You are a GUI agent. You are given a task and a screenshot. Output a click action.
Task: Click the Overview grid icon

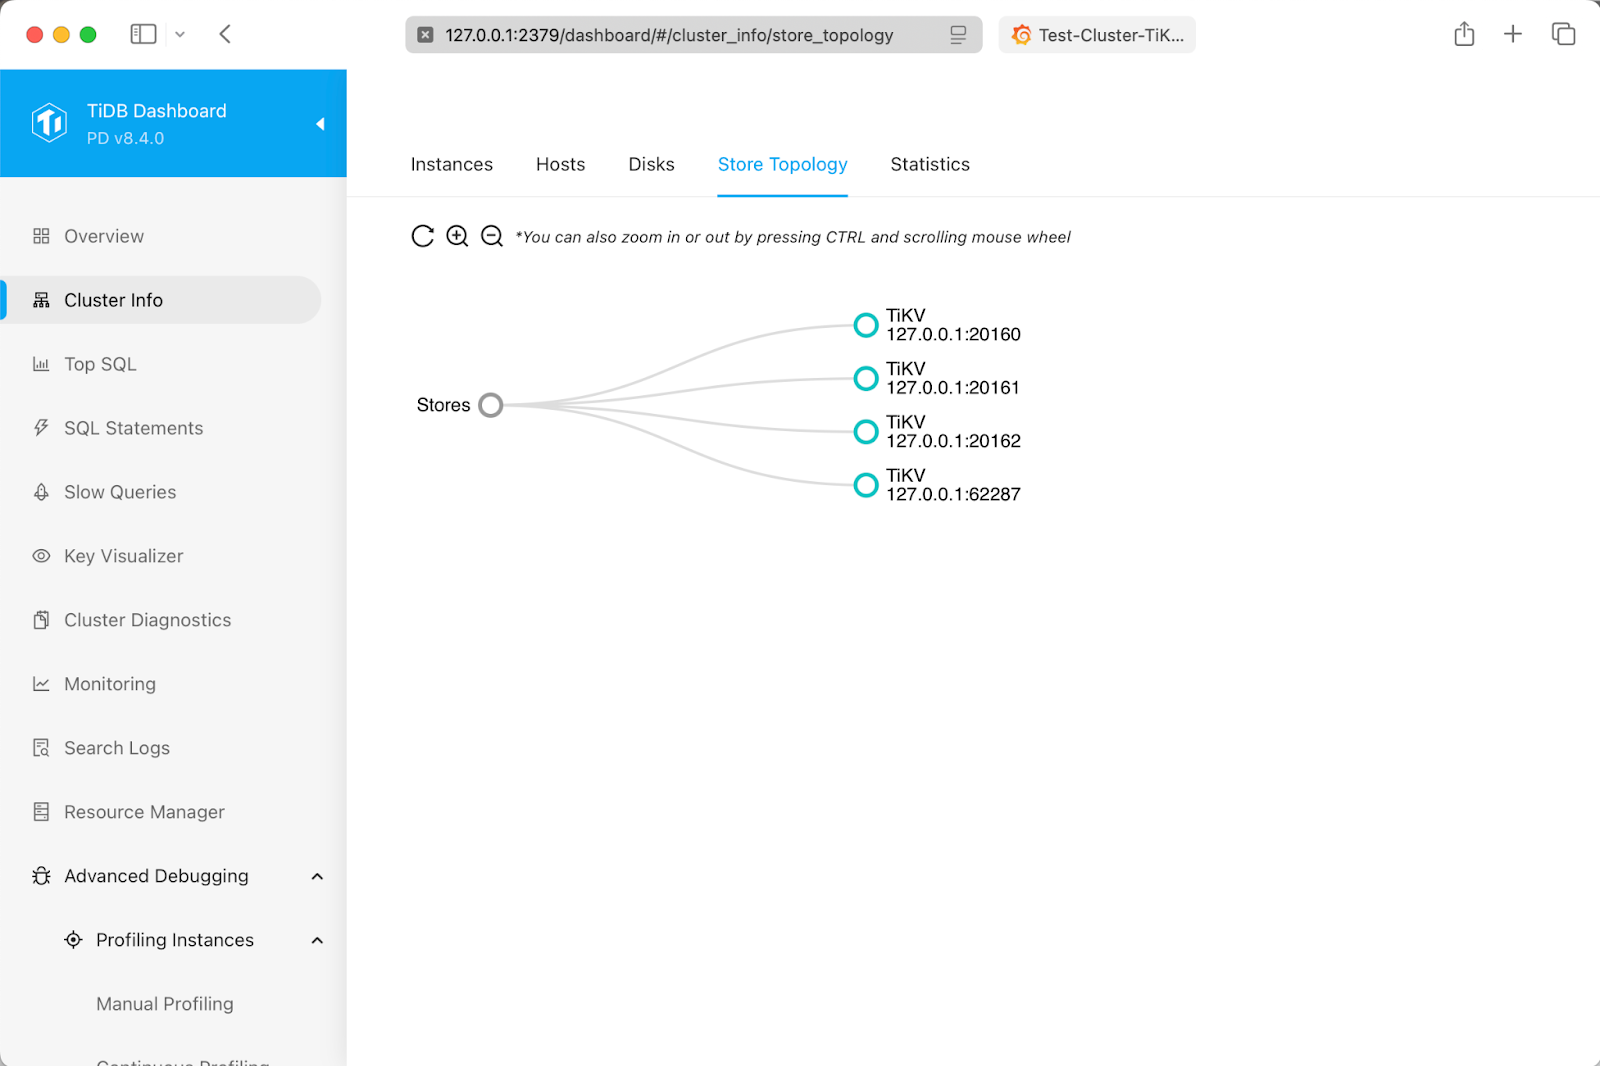[x=41, y=236]
